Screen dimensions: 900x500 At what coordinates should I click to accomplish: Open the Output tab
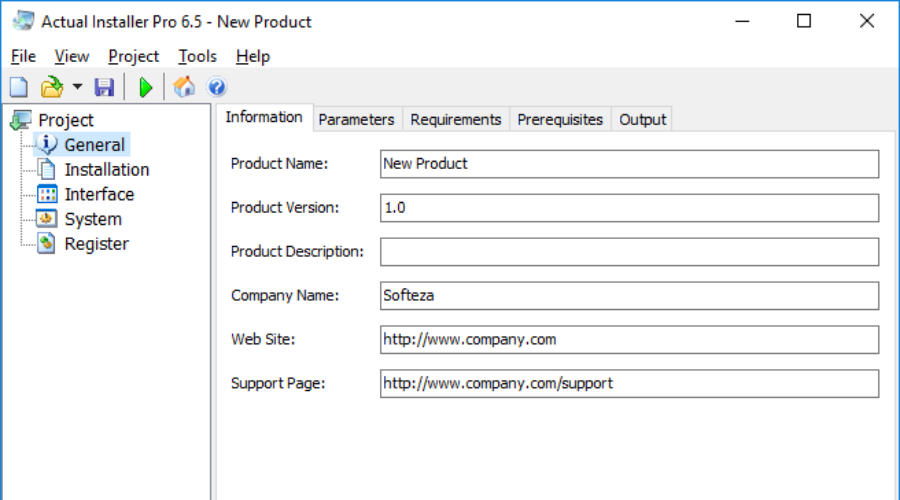pos(642,120)
